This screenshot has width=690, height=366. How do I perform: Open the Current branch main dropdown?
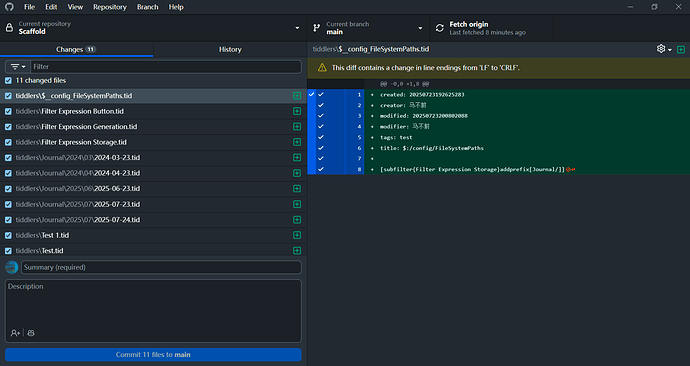coord(368,28)
